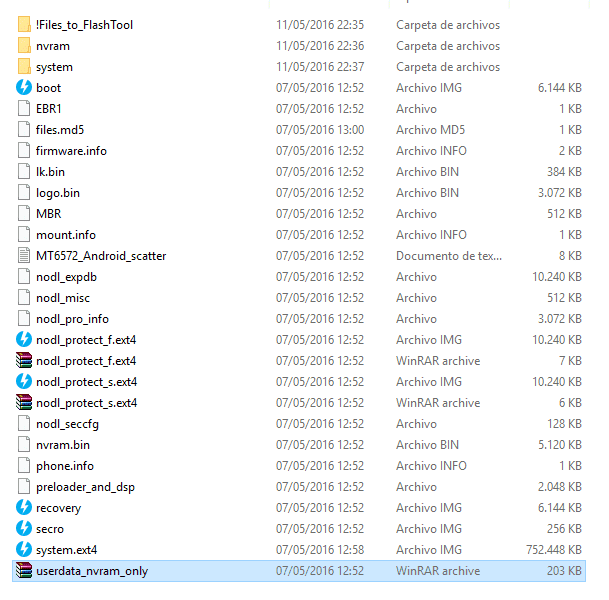This screenshot has height=600, width=609.
Task: Click the preloader_and_dsp file icon
Action: click(24, 486)
